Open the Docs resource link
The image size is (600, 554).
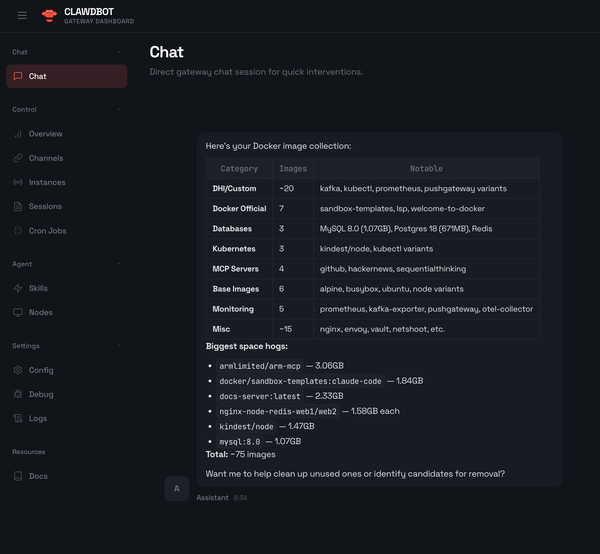pos(37,476)
